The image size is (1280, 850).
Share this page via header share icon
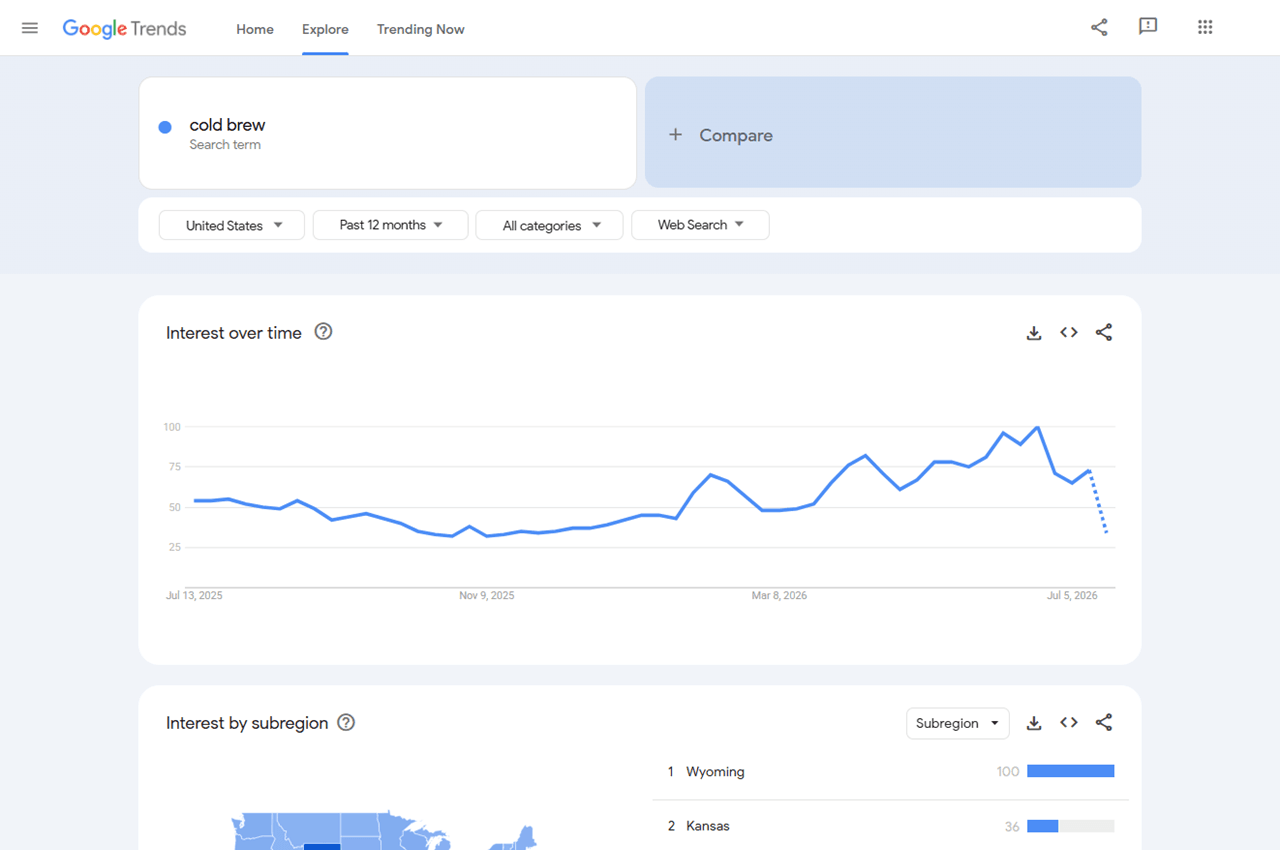click(x=1099, y=28)
